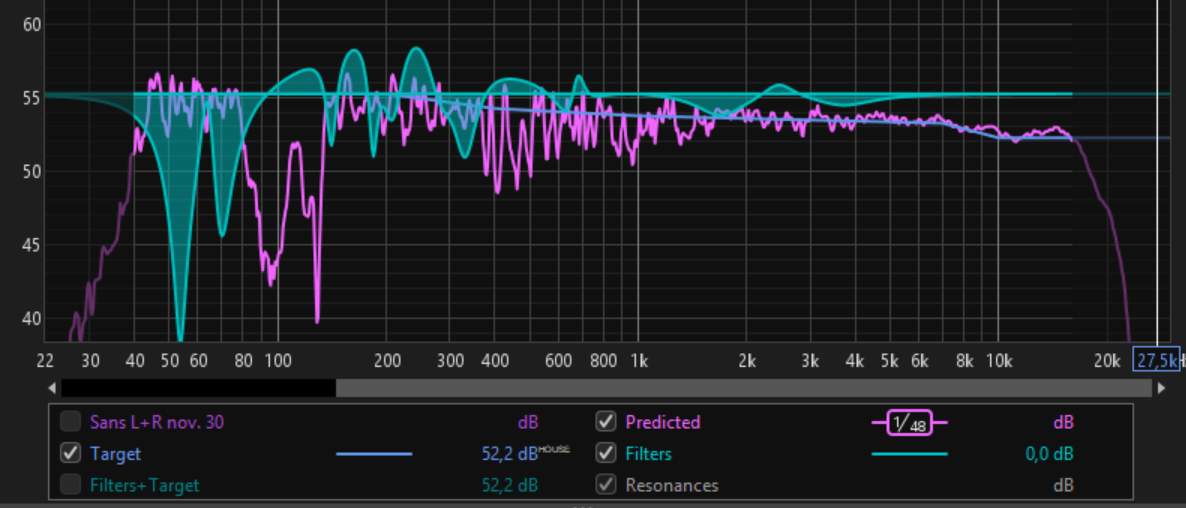Click the blue Target trace line sample

(374, 454)
